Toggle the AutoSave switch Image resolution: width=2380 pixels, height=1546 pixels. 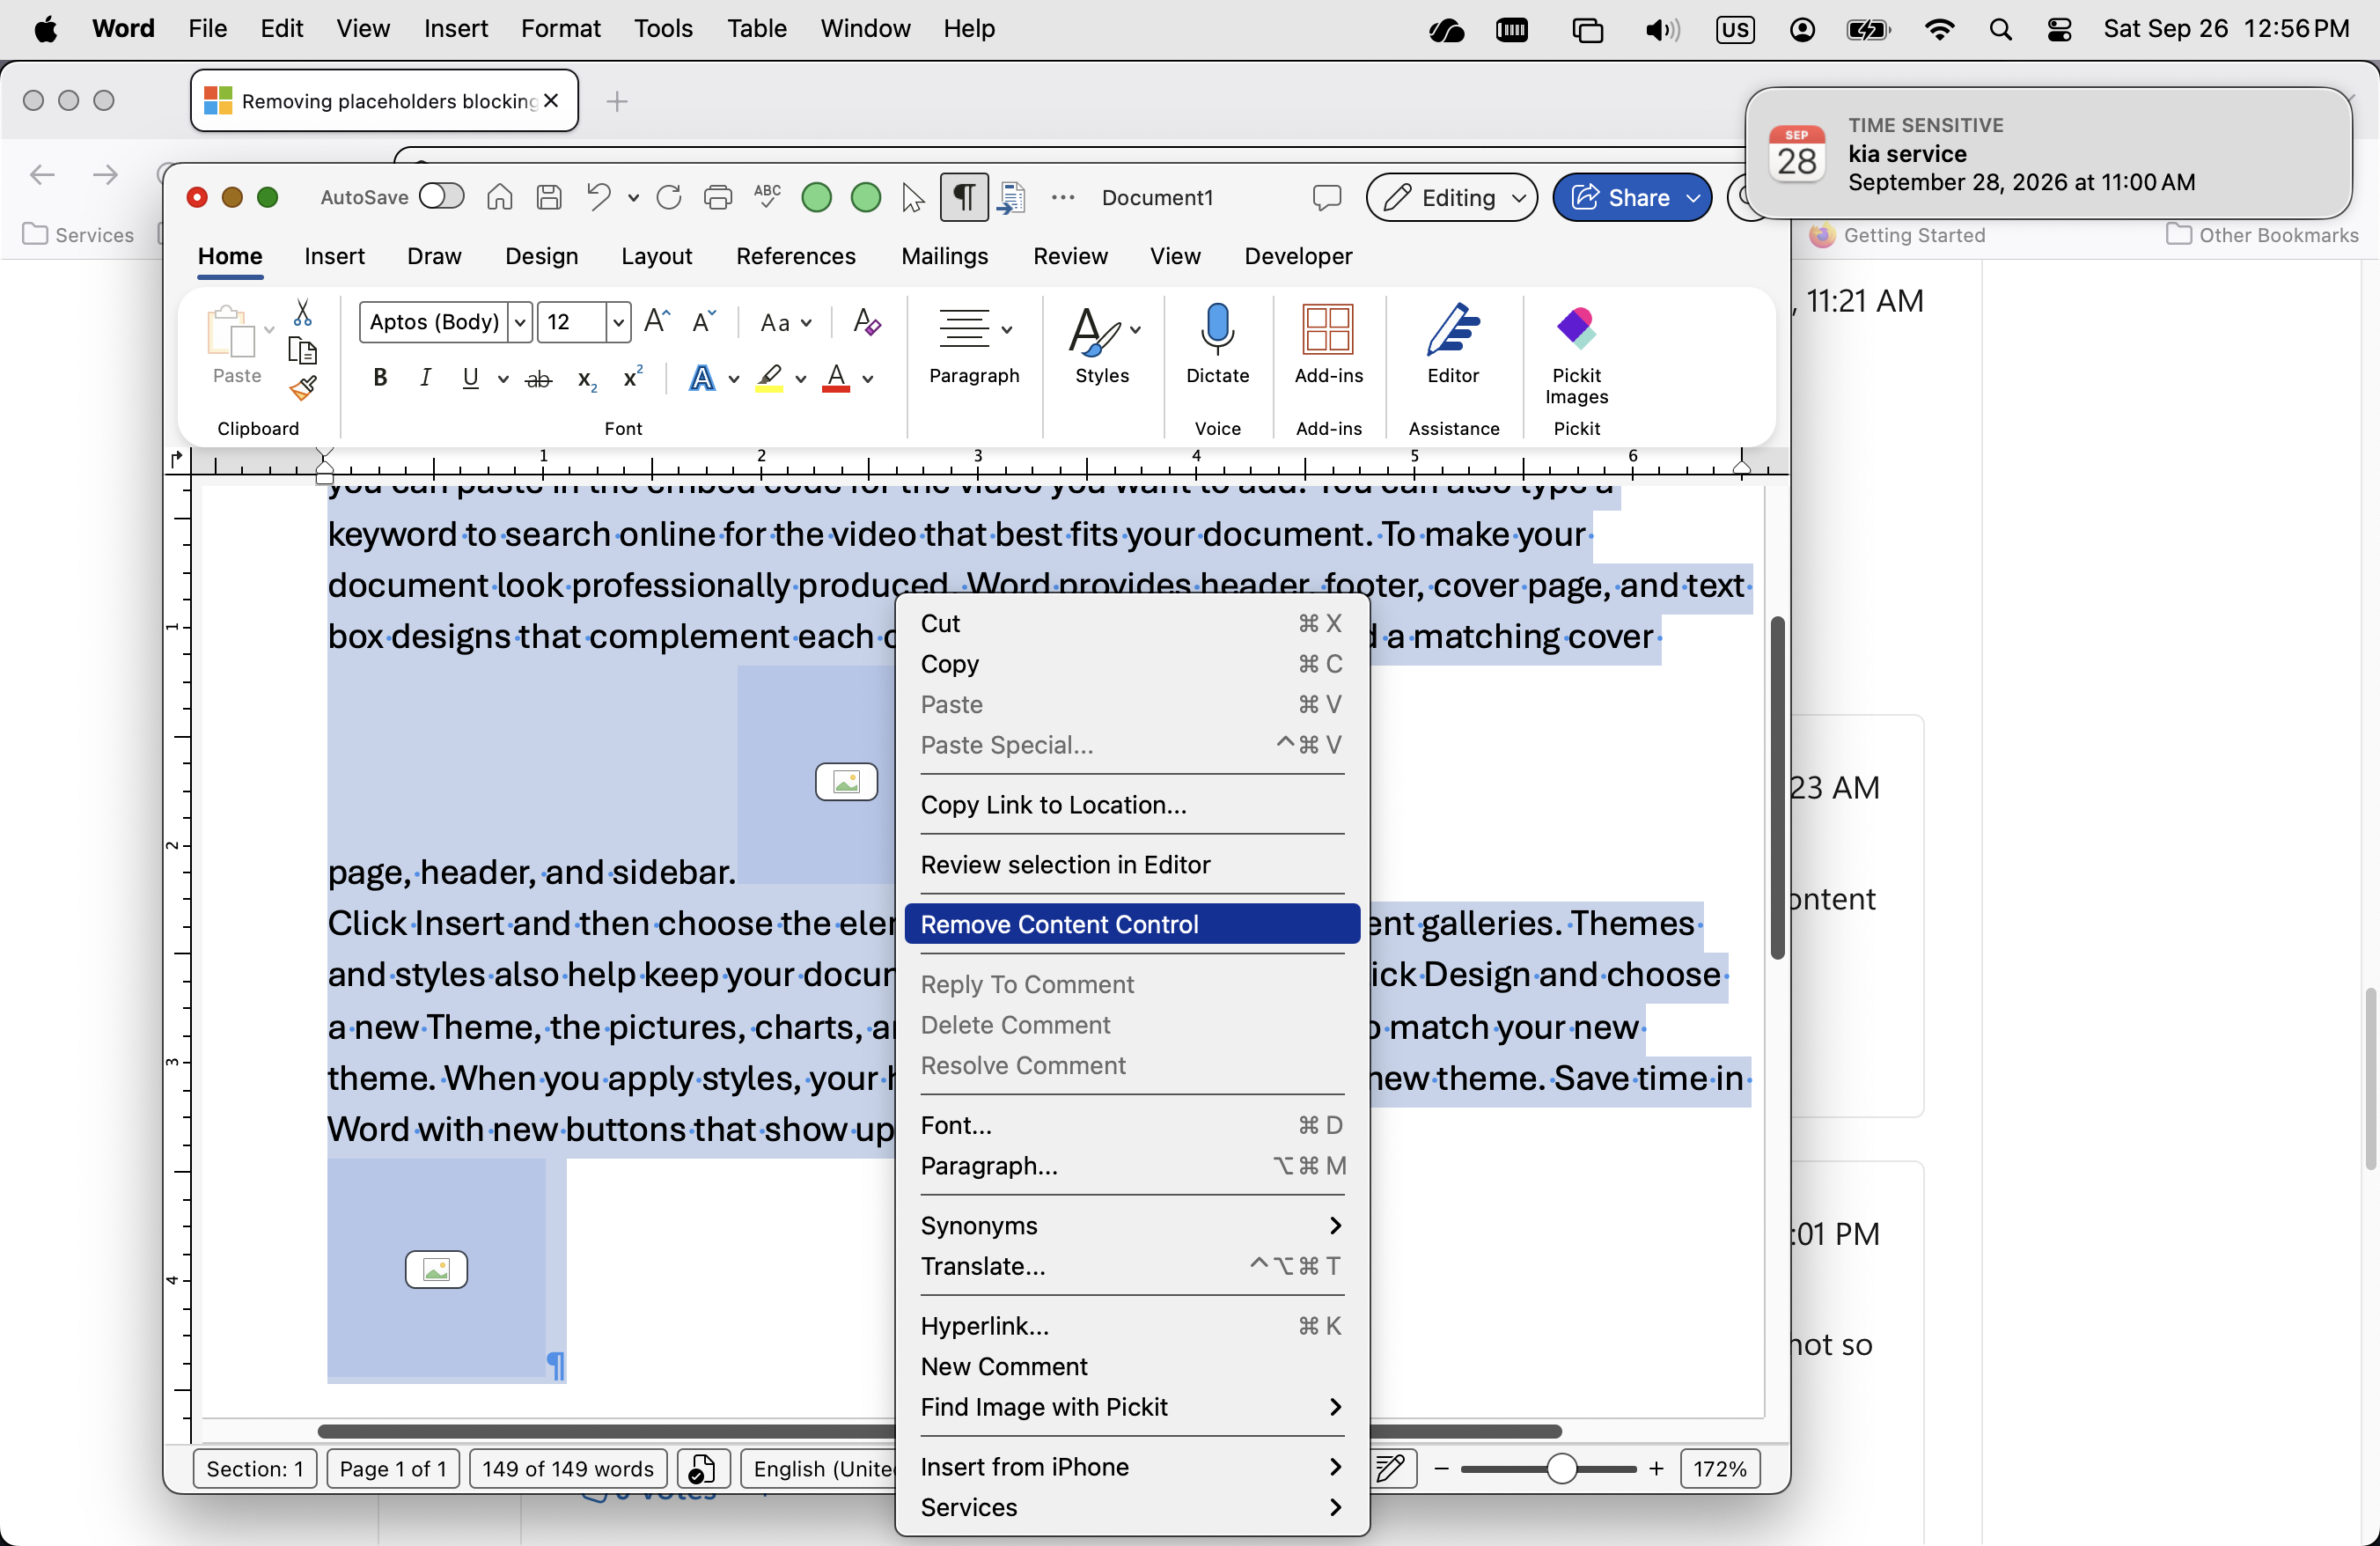(x=441, y=196)
